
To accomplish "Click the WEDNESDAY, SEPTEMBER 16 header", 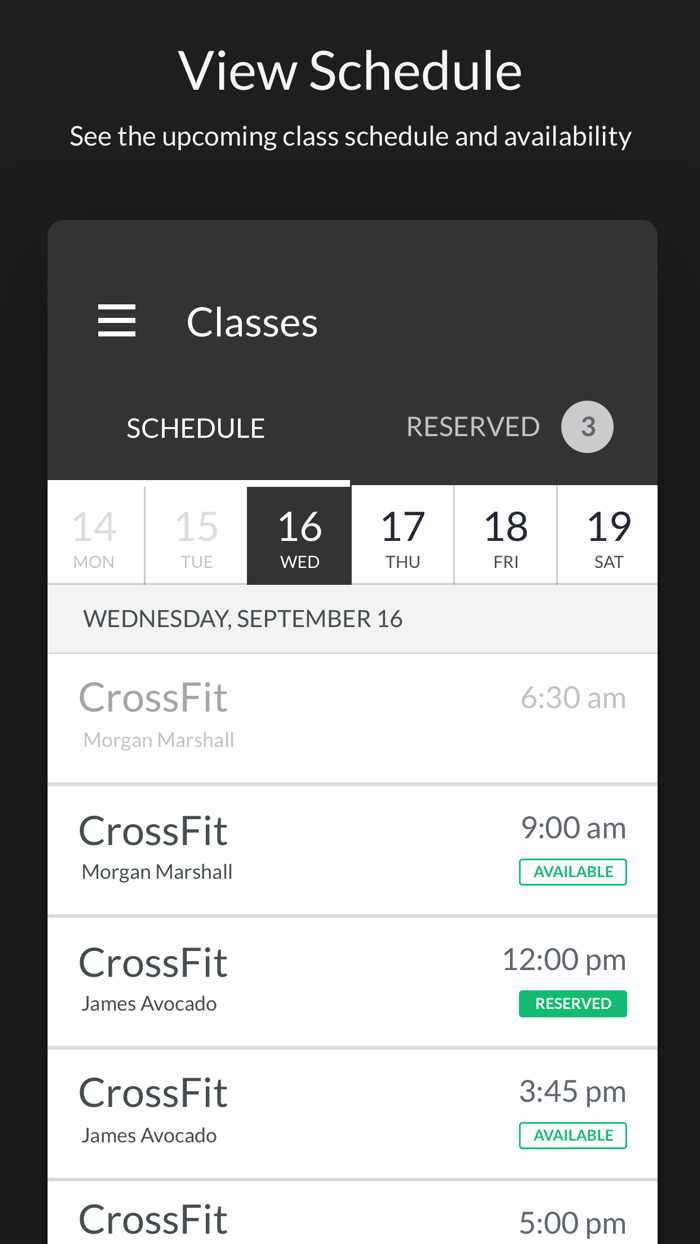I will pyautogui.click(x=243, y=618).
